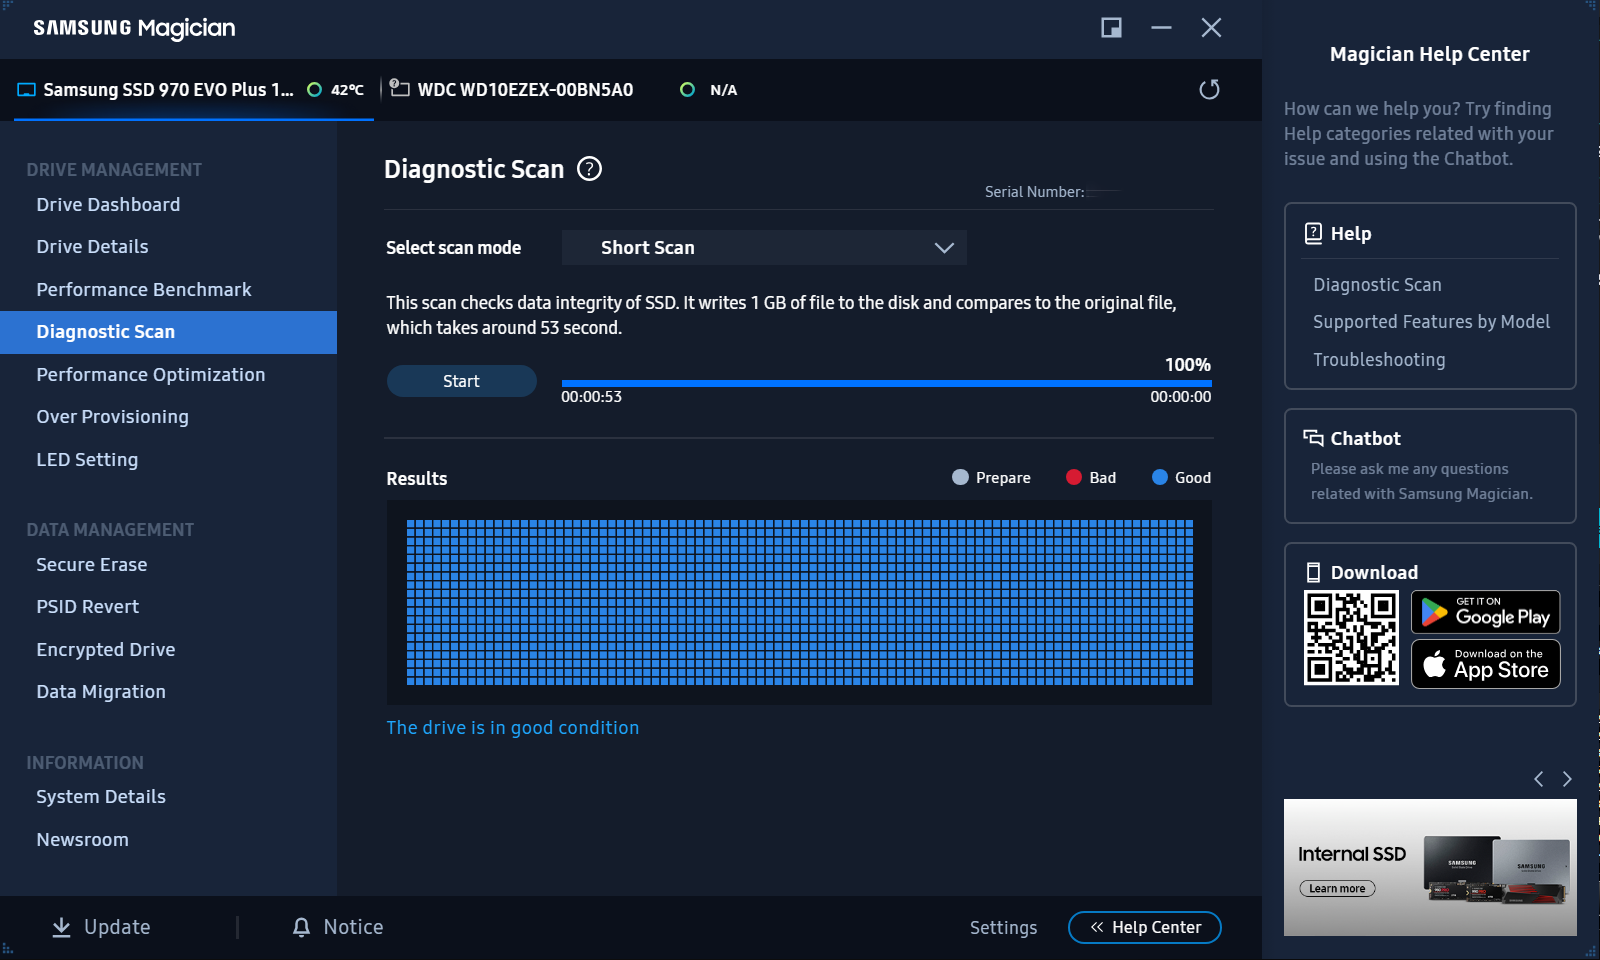
Task: Start the diagnostic scan
Action: (462, 381)
